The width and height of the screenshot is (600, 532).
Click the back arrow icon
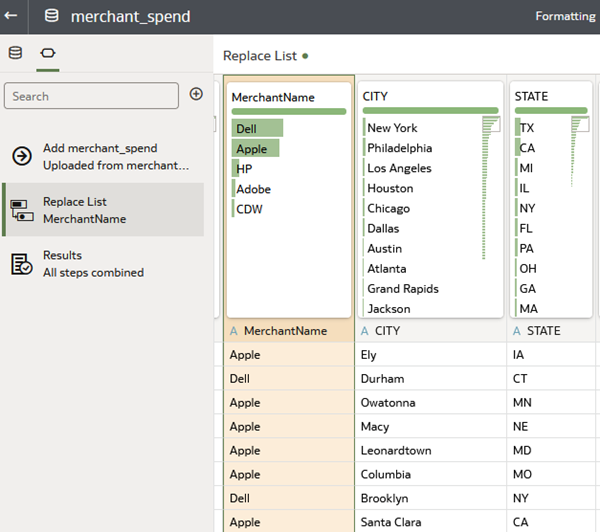coord(12,16)
